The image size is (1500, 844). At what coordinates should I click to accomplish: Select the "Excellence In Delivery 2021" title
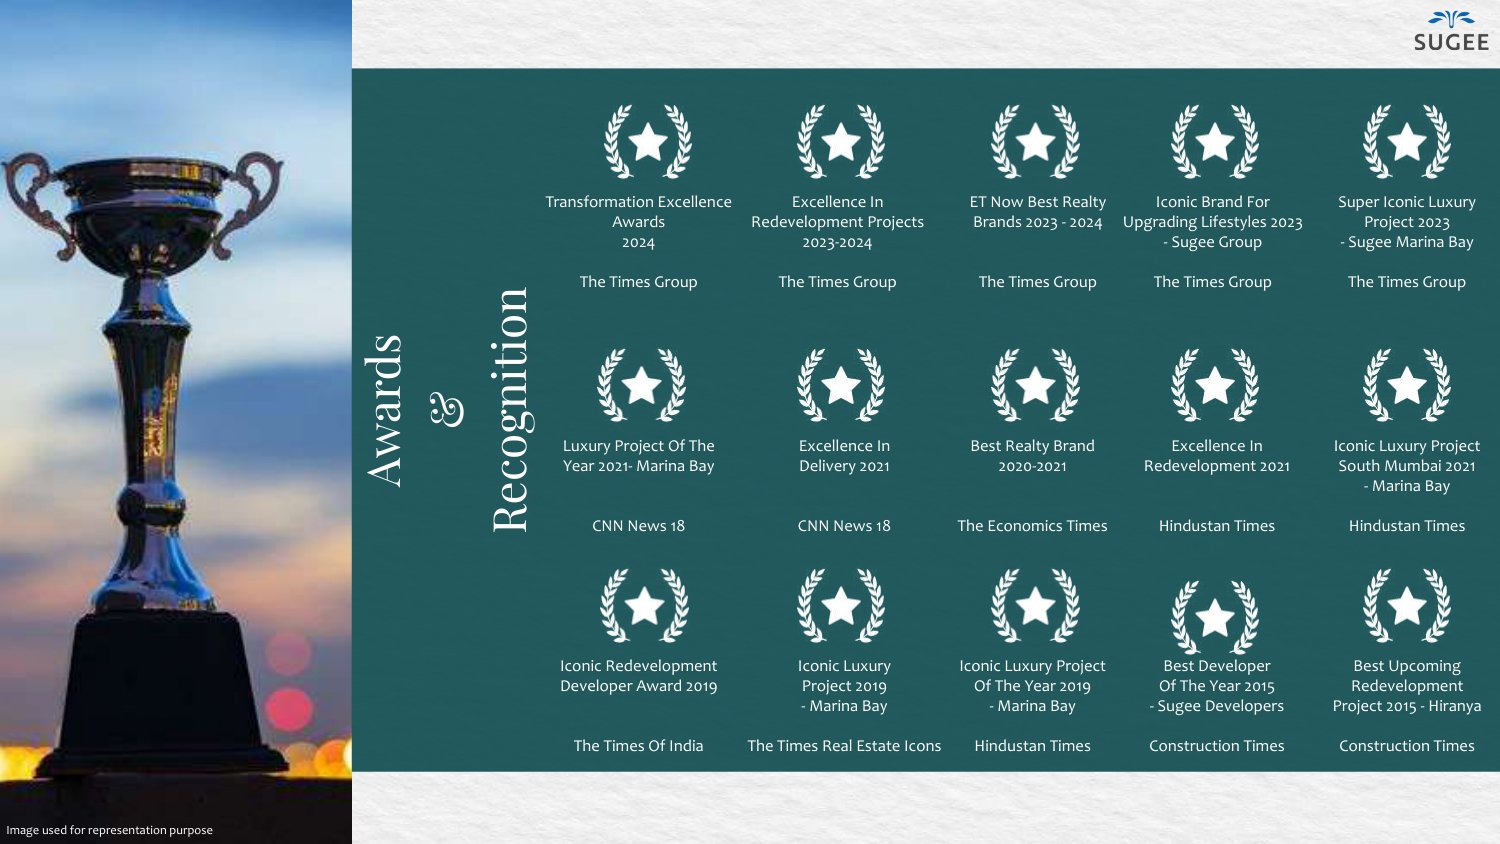pos(844,456)
